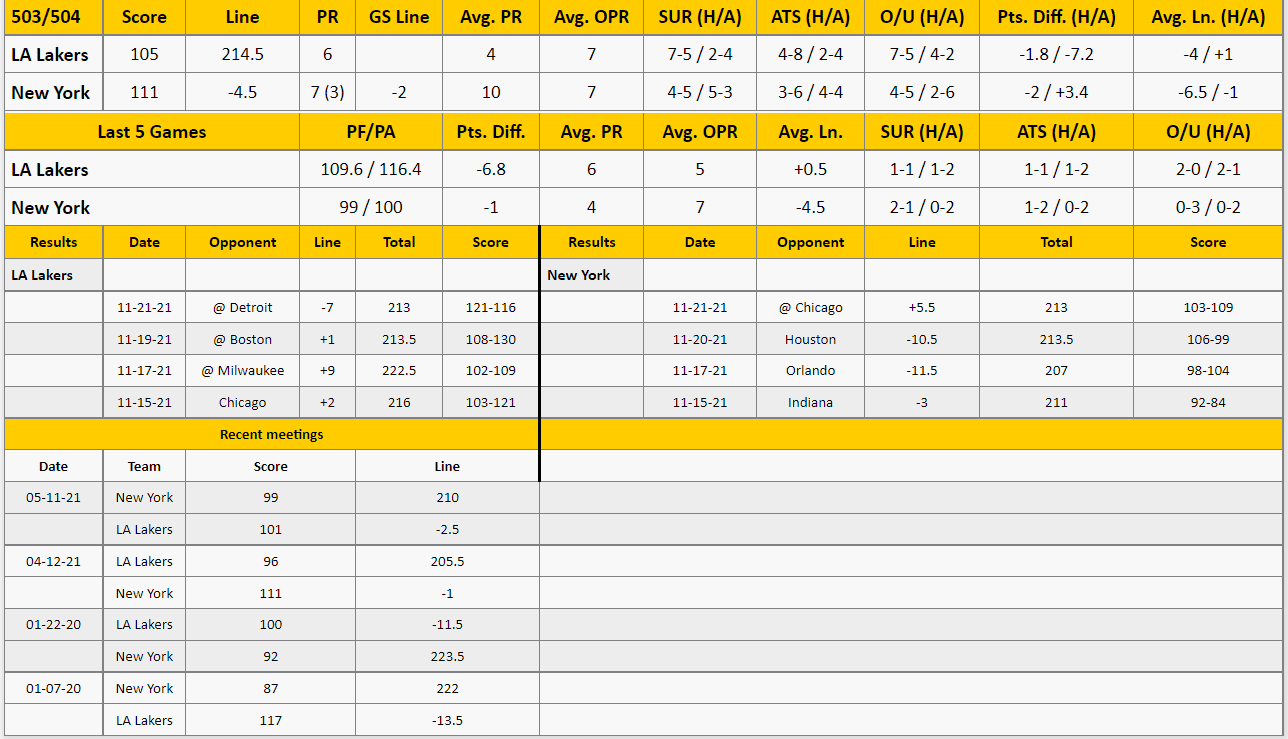
Task: Click the recent meeting score 87
Action: [x=270, y=688]
